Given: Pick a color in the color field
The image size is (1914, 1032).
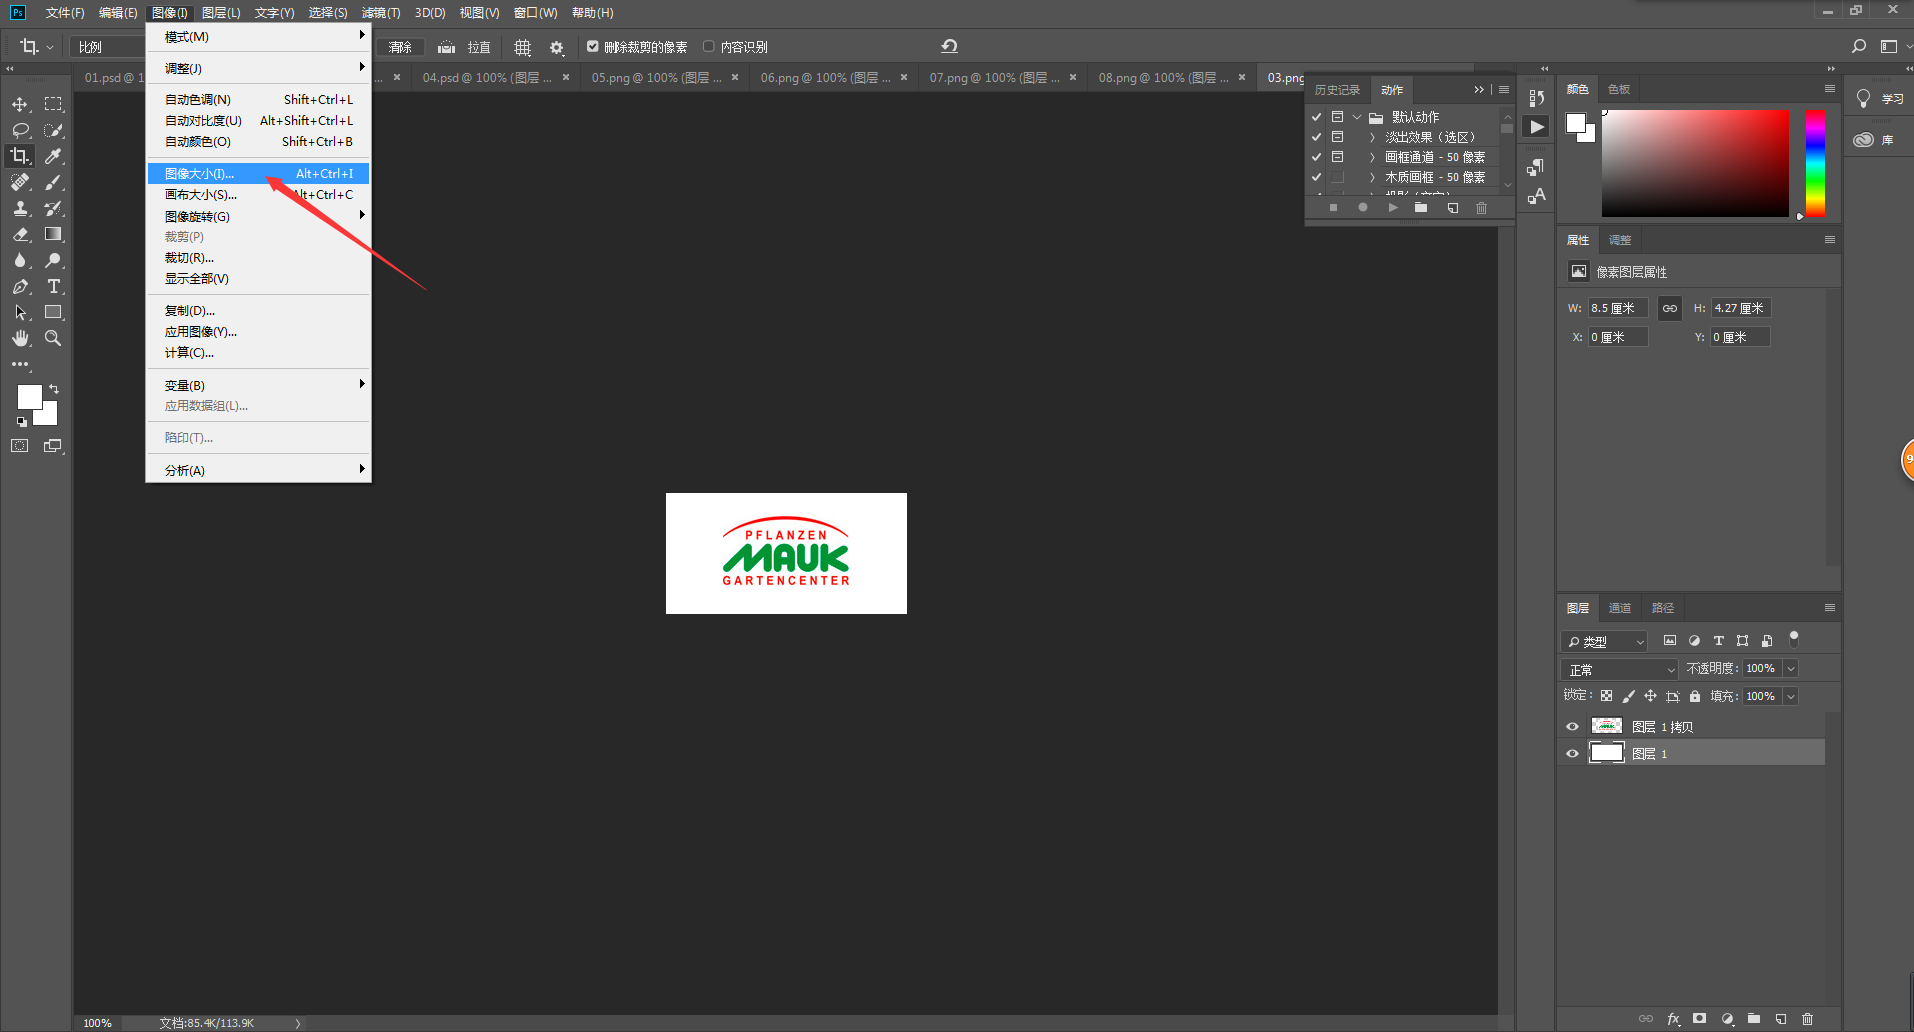Looking at the screenshot, I should 1695,163.
